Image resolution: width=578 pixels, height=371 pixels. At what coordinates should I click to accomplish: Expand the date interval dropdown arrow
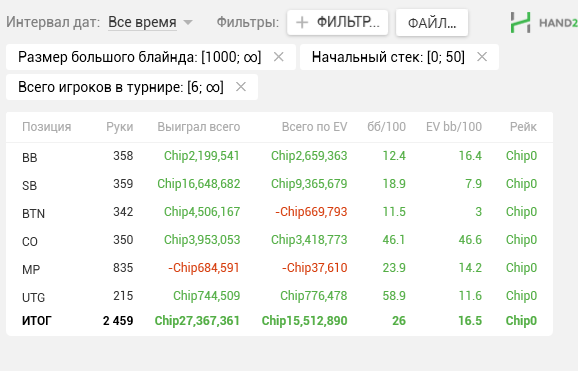click(188, 22)
